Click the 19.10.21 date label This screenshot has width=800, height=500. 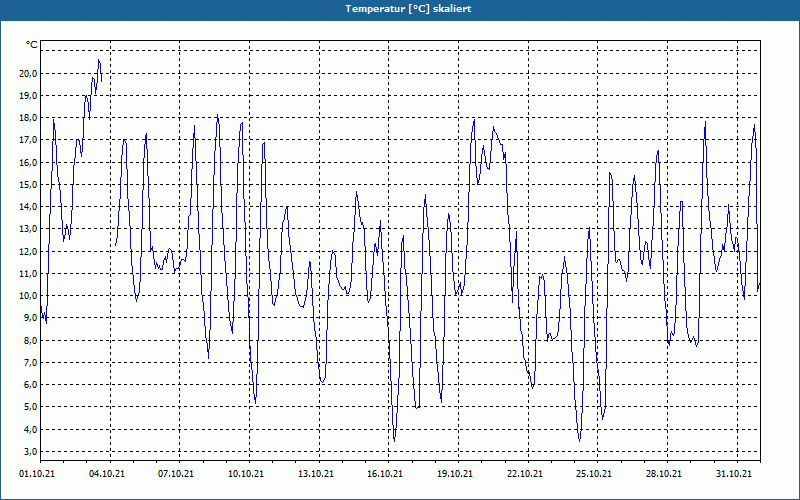[455, 474]
